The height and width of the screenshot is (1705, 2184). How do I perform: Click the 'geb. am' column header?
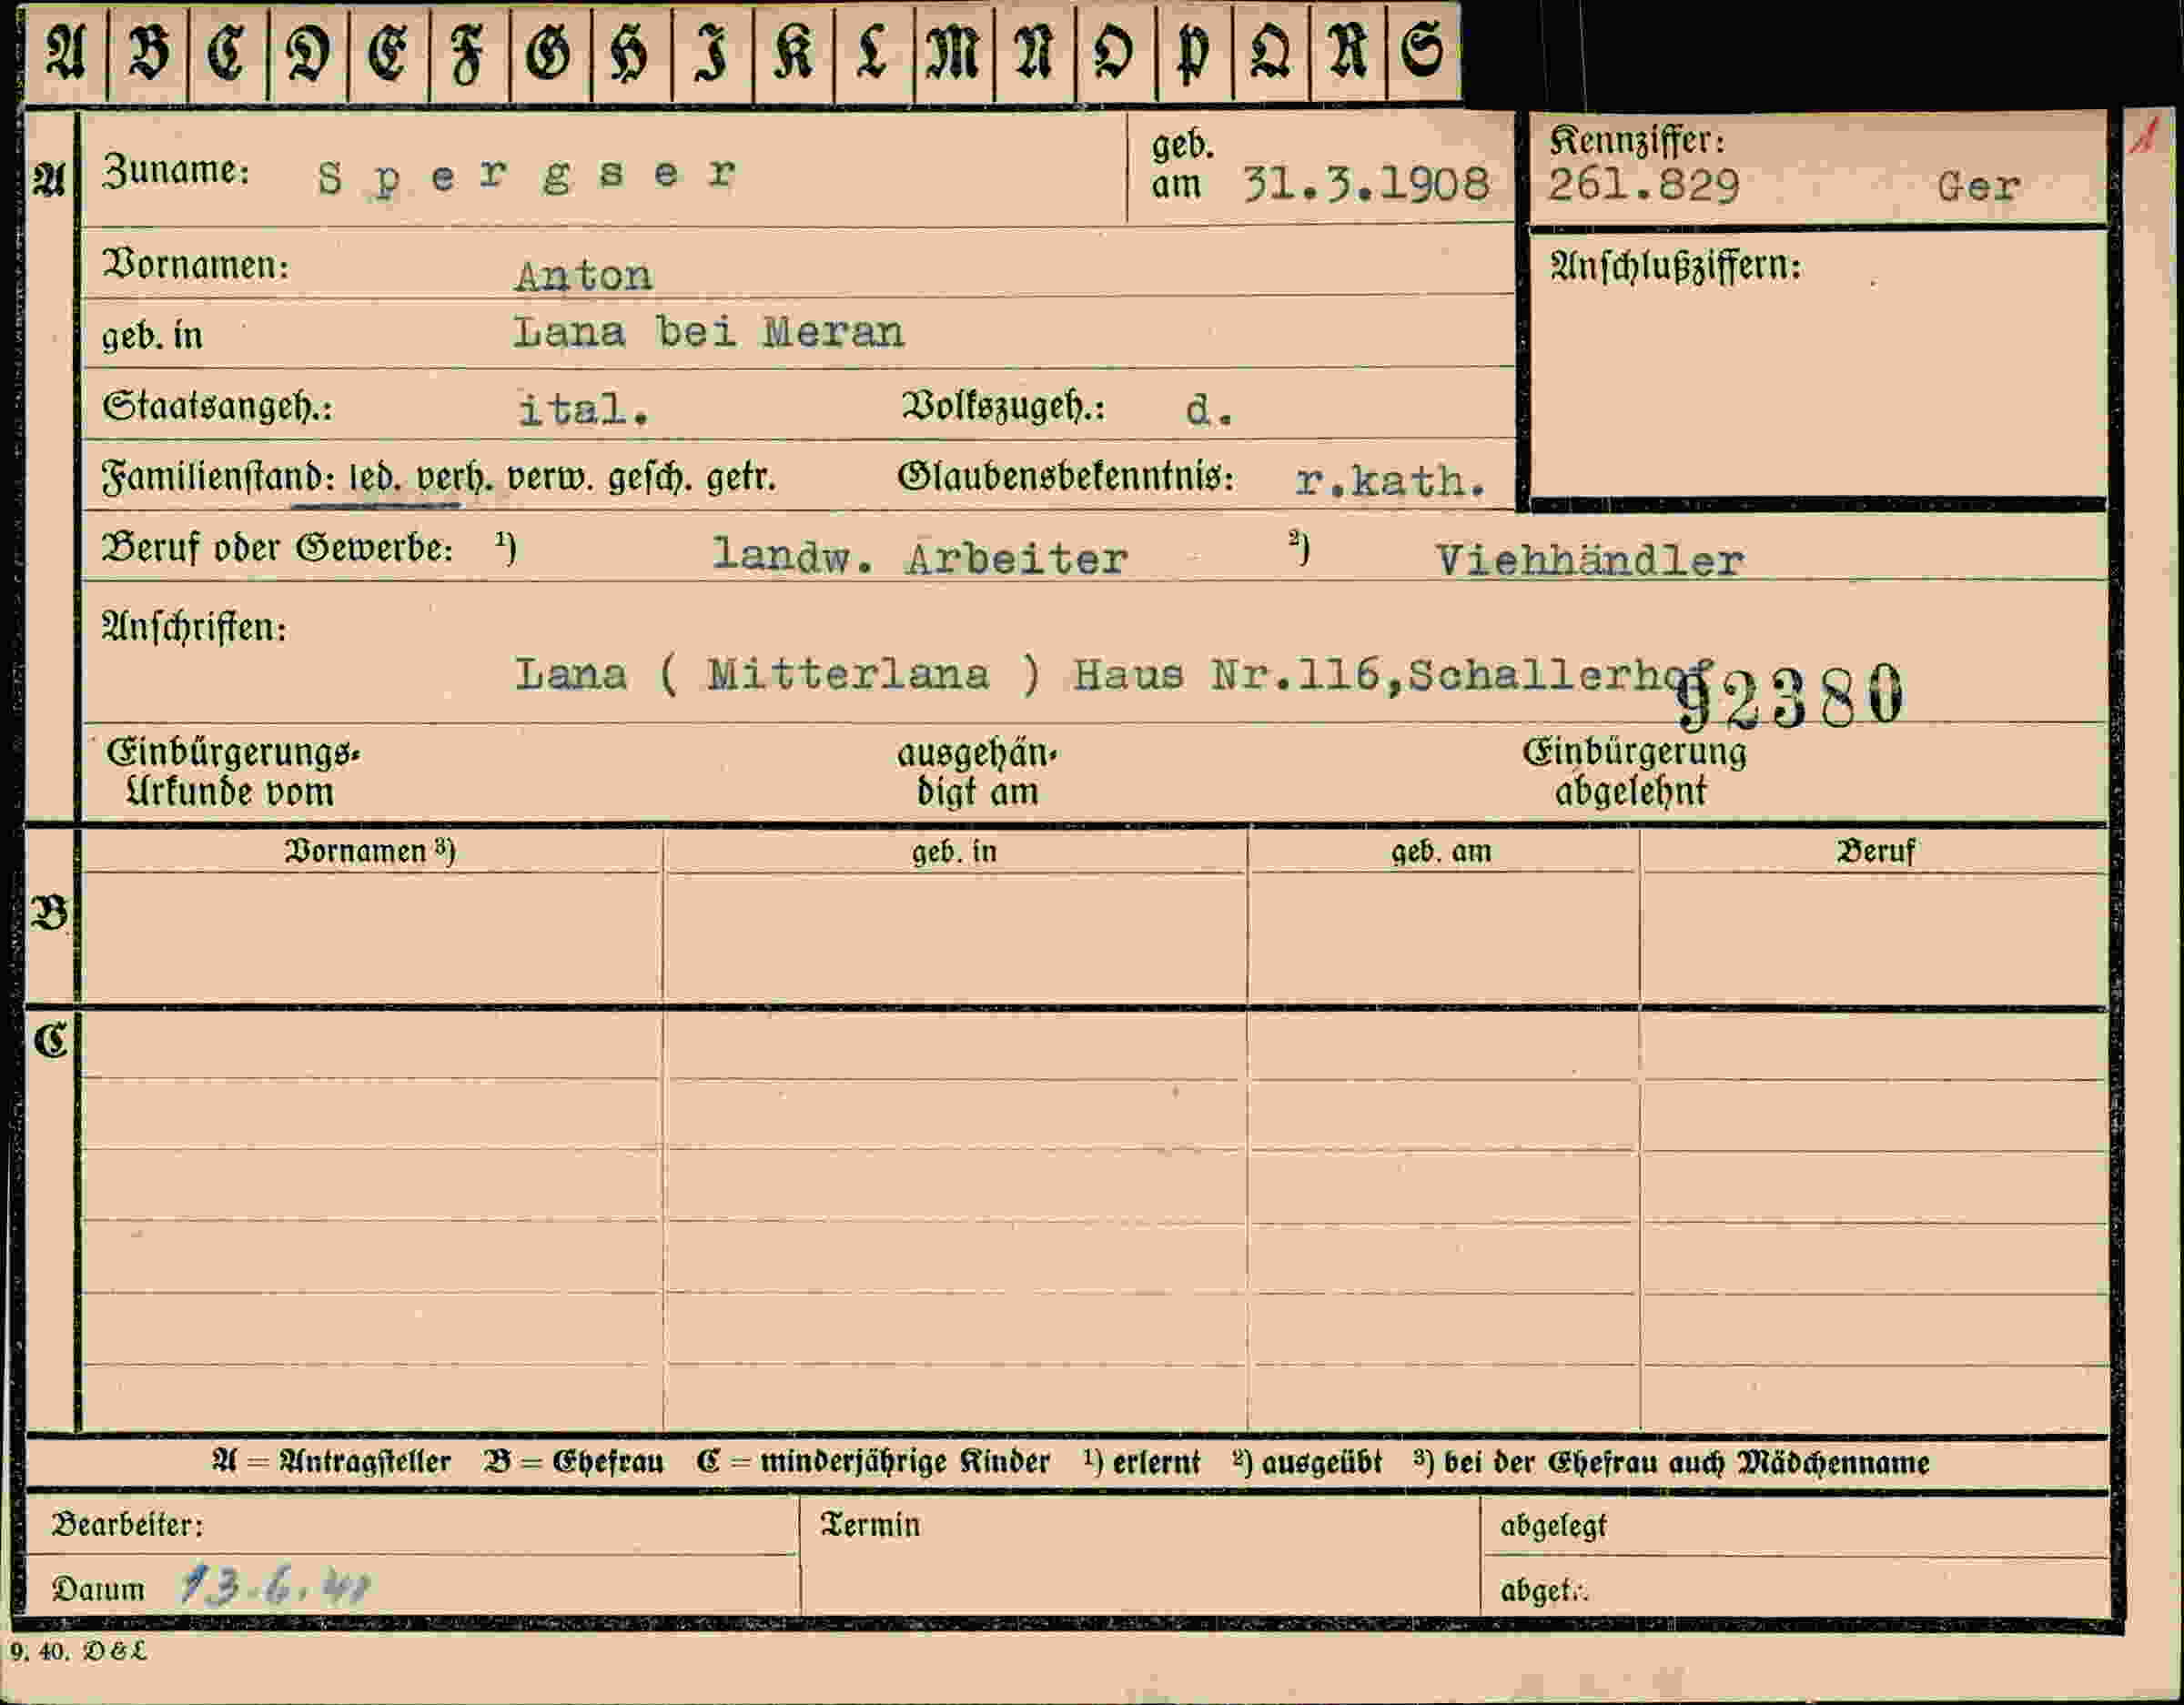click(x=1441, y=852)
